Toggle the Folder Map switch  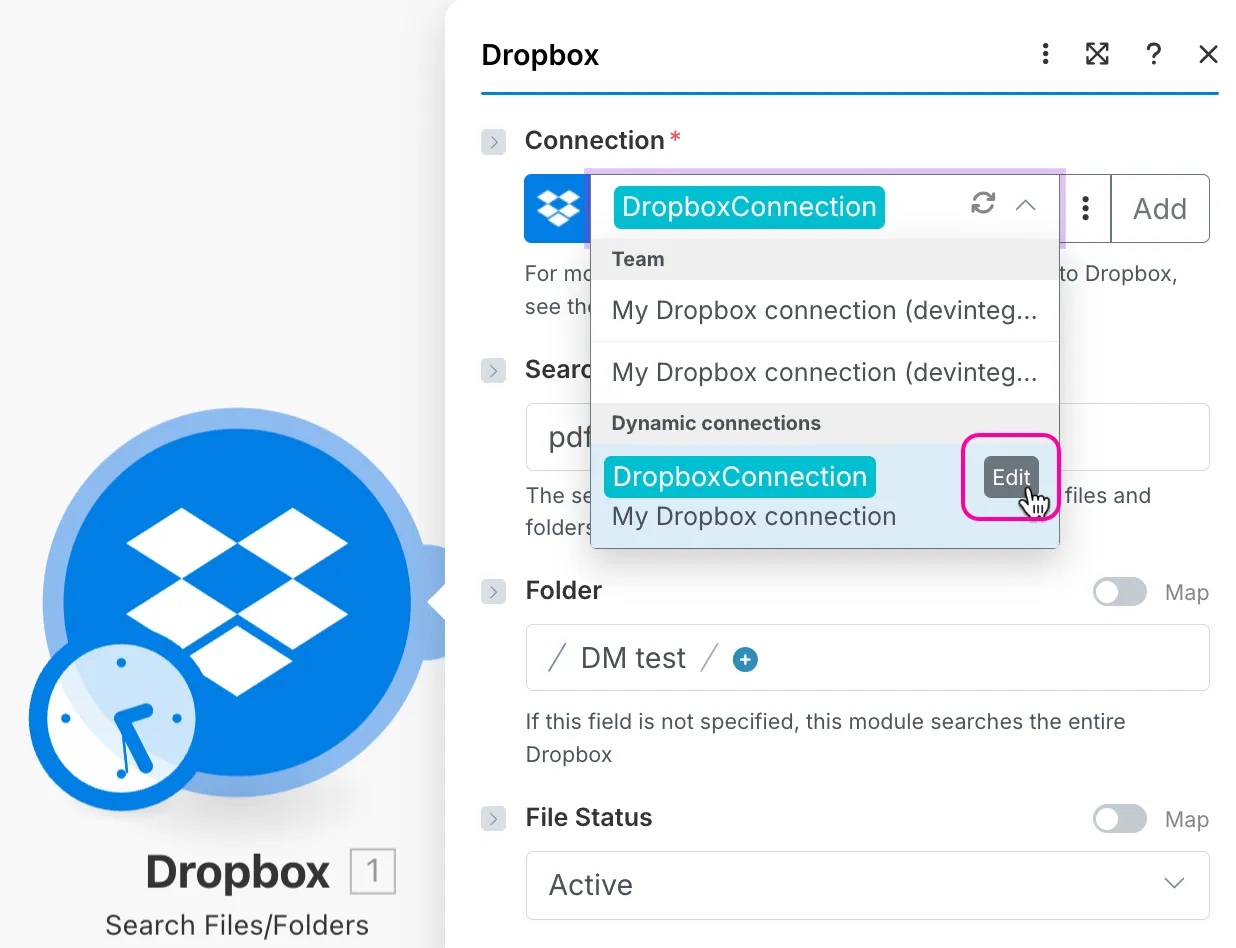pos(1120,592)
